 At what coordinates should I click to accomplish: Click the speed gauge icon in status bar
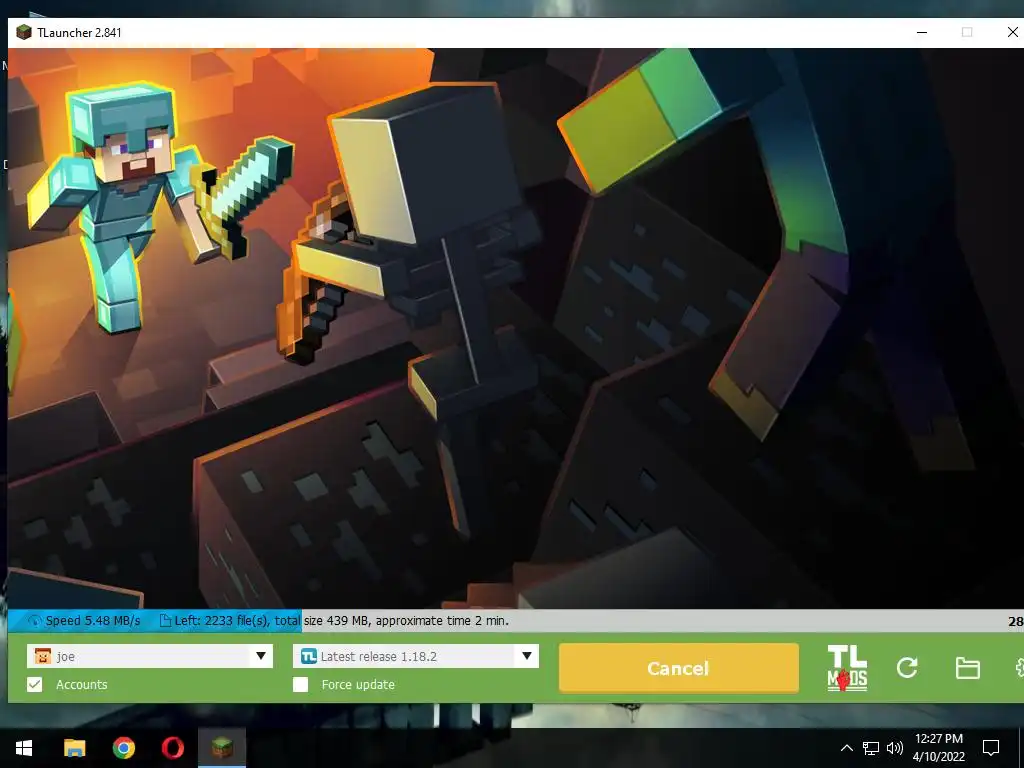click(x=35, y=621)
